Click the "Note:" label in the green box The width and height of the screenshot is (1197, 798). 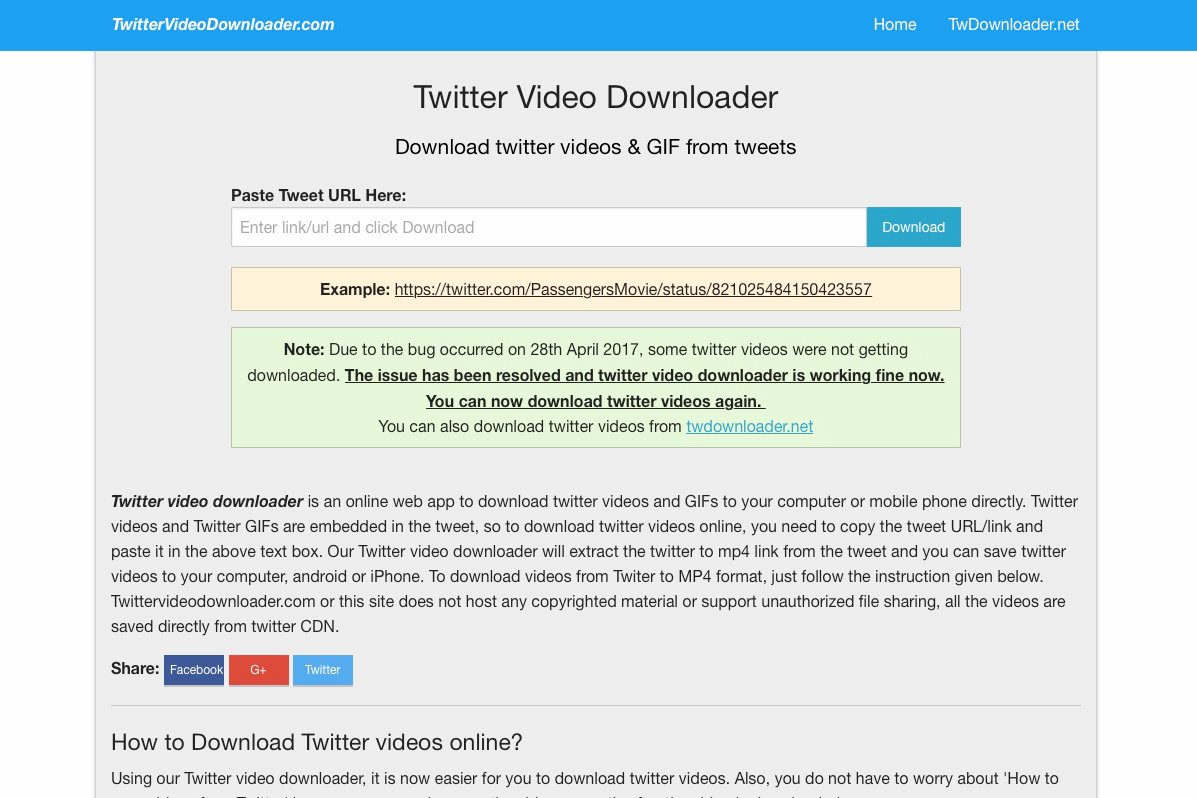[304, 350]
